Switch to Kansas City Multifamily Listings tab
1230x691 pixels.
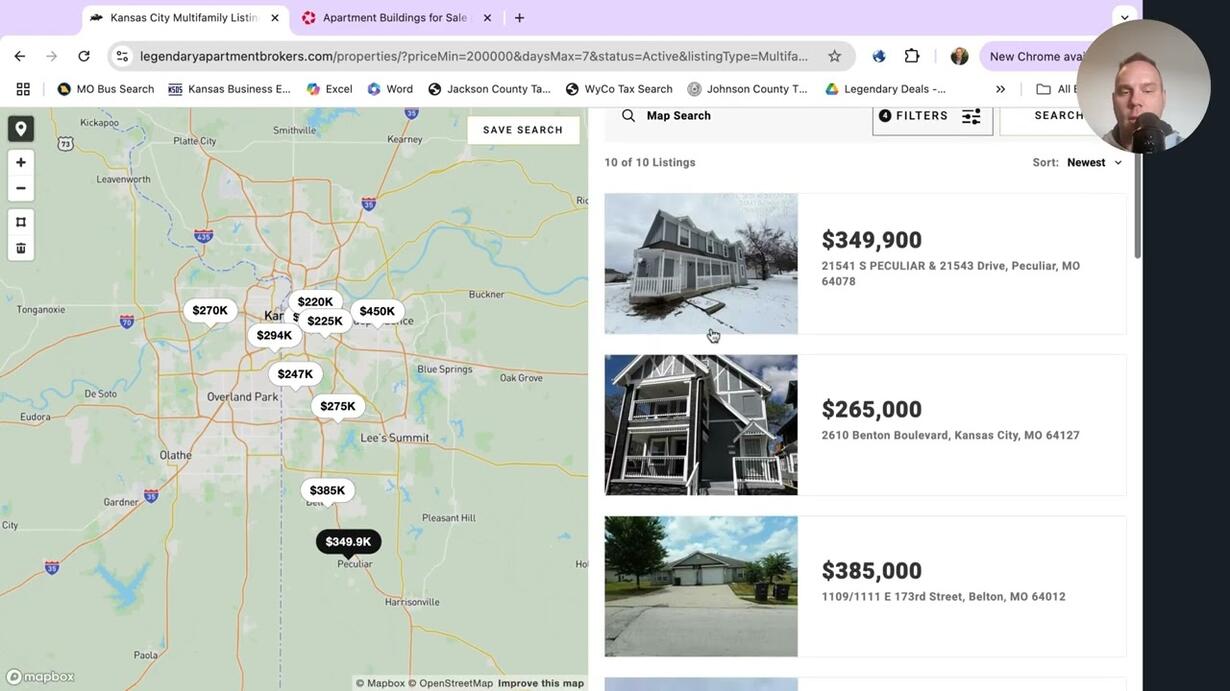click(x=185, y=18)
